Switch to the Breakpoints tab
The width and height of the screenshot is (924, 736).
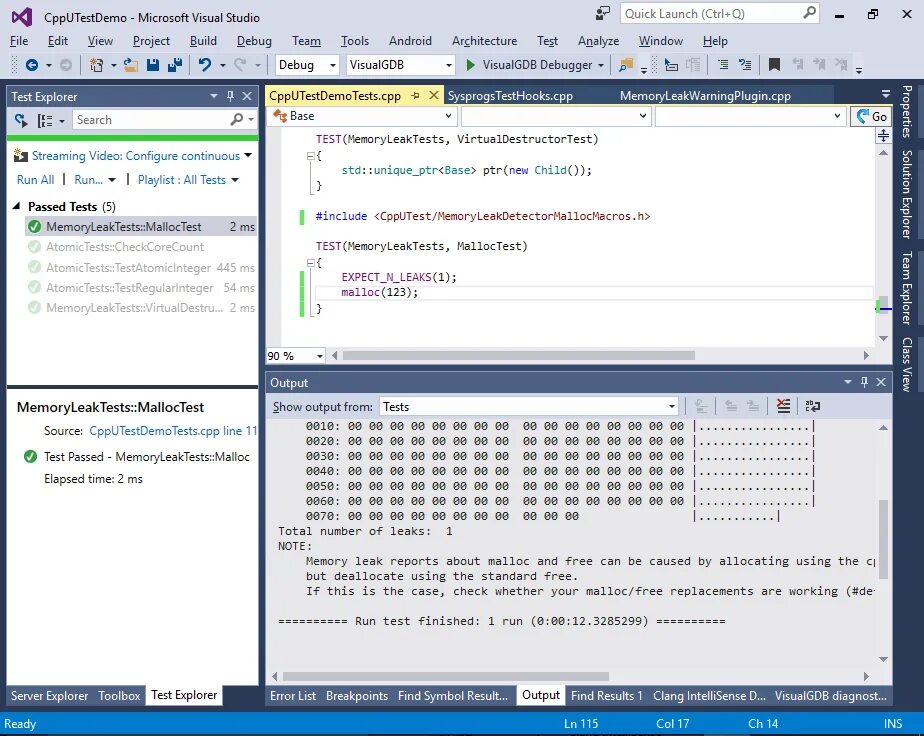point(357,695)
